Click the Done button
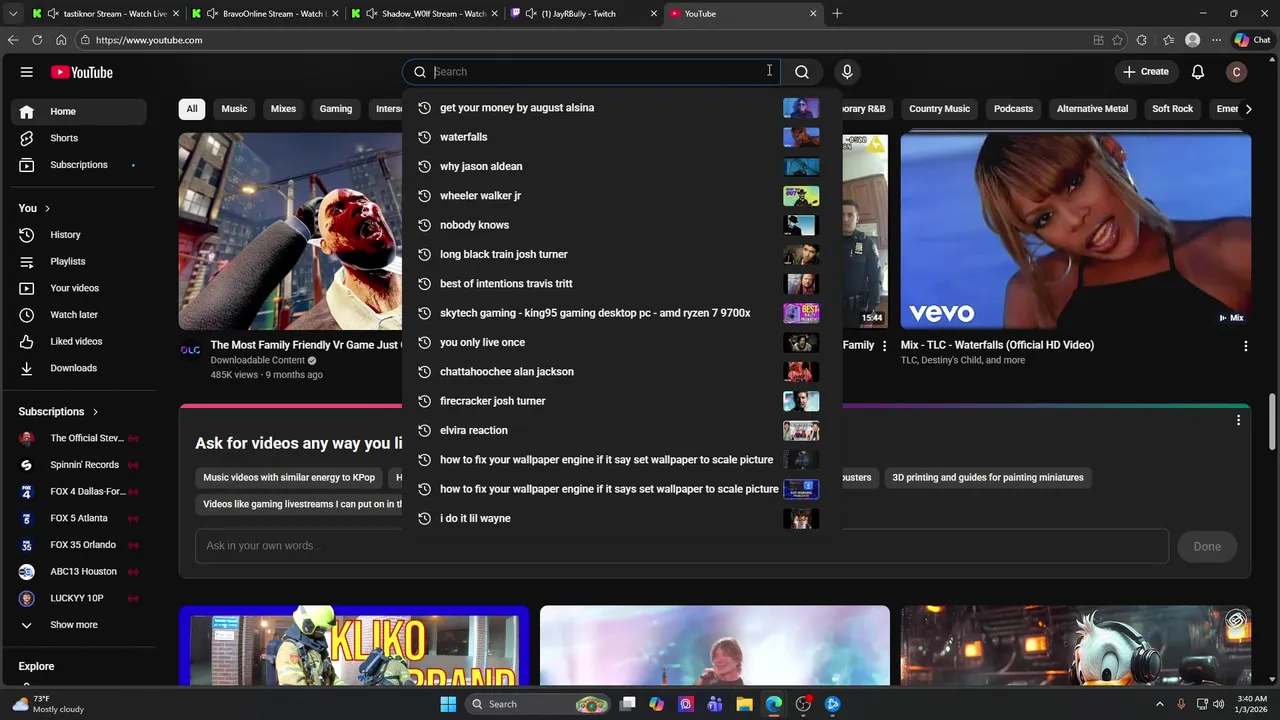This screenshot has height=720, width=1280. (1207, 546)
